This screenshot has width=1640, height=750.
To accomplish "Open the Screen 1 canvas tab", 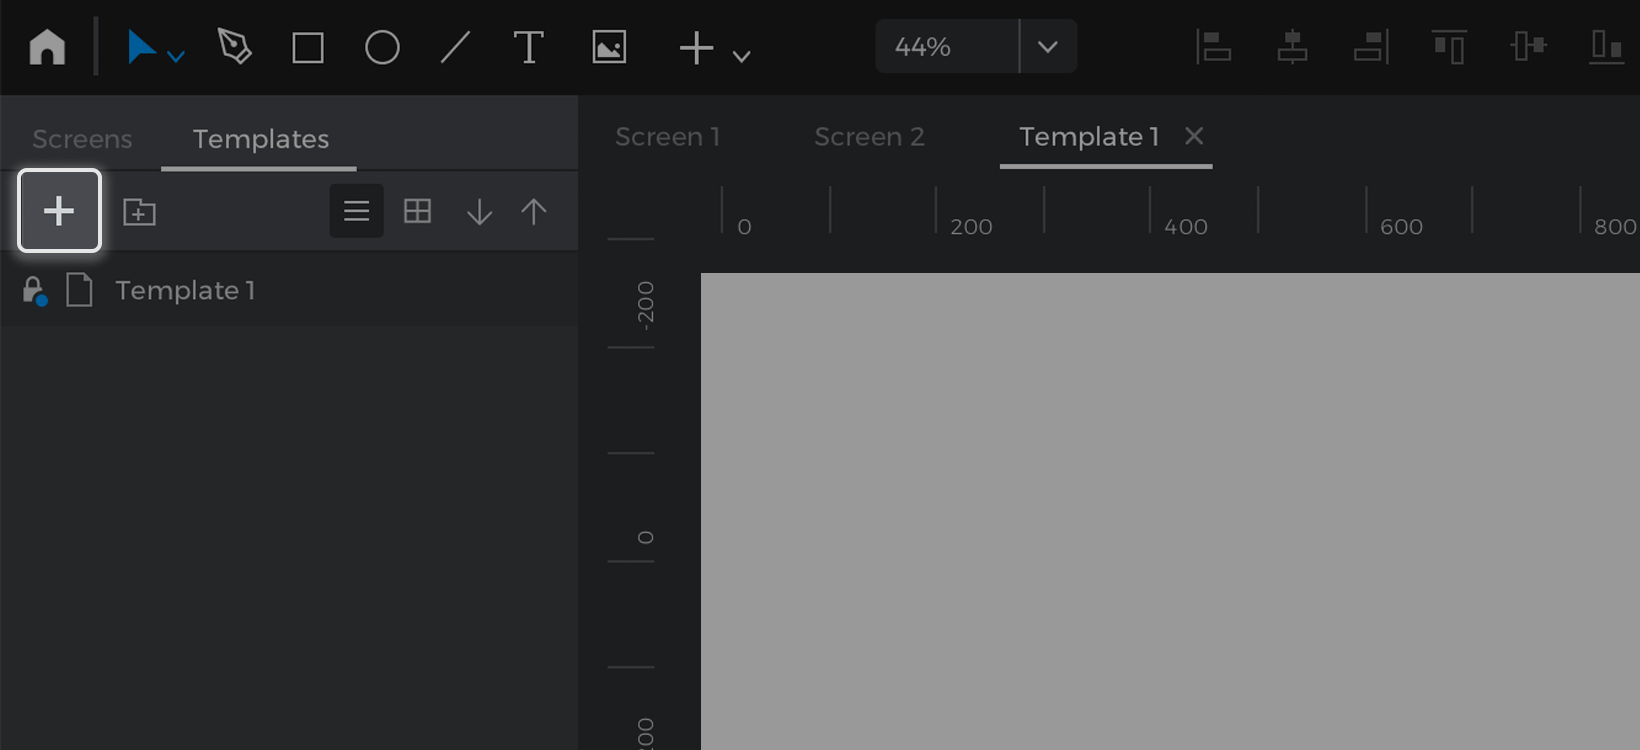I will point(668,137).
